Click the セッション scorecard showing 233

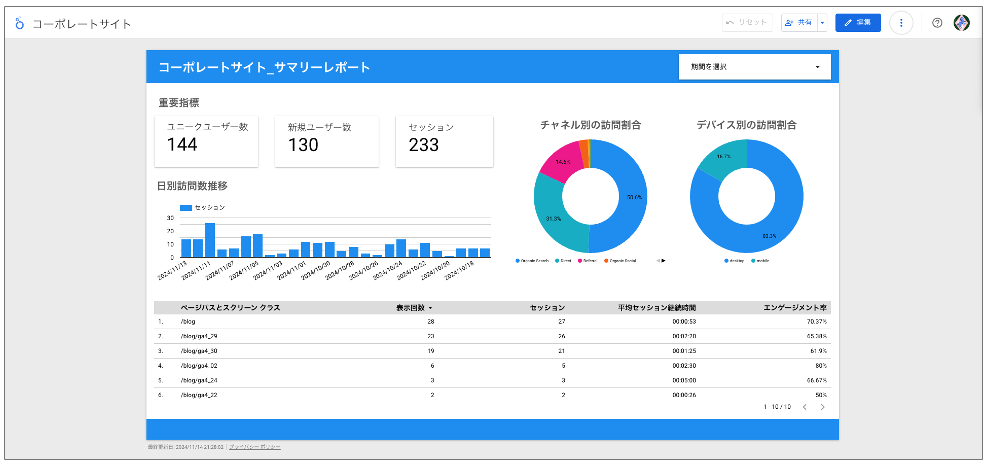tap(444, 141)
